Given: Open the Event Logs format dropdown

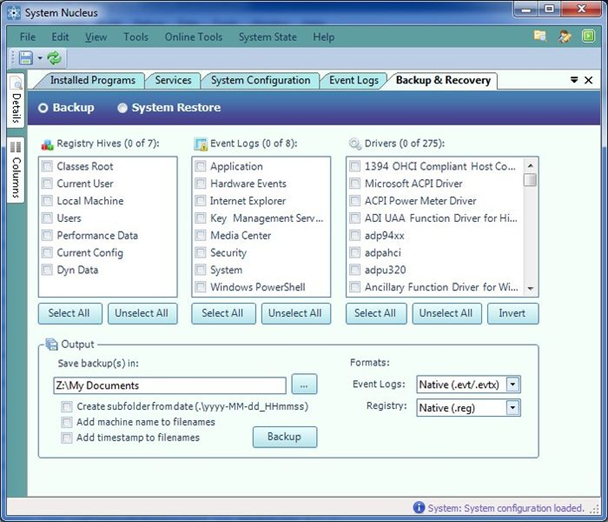Looking at the screenshot, I should point(513,384).
